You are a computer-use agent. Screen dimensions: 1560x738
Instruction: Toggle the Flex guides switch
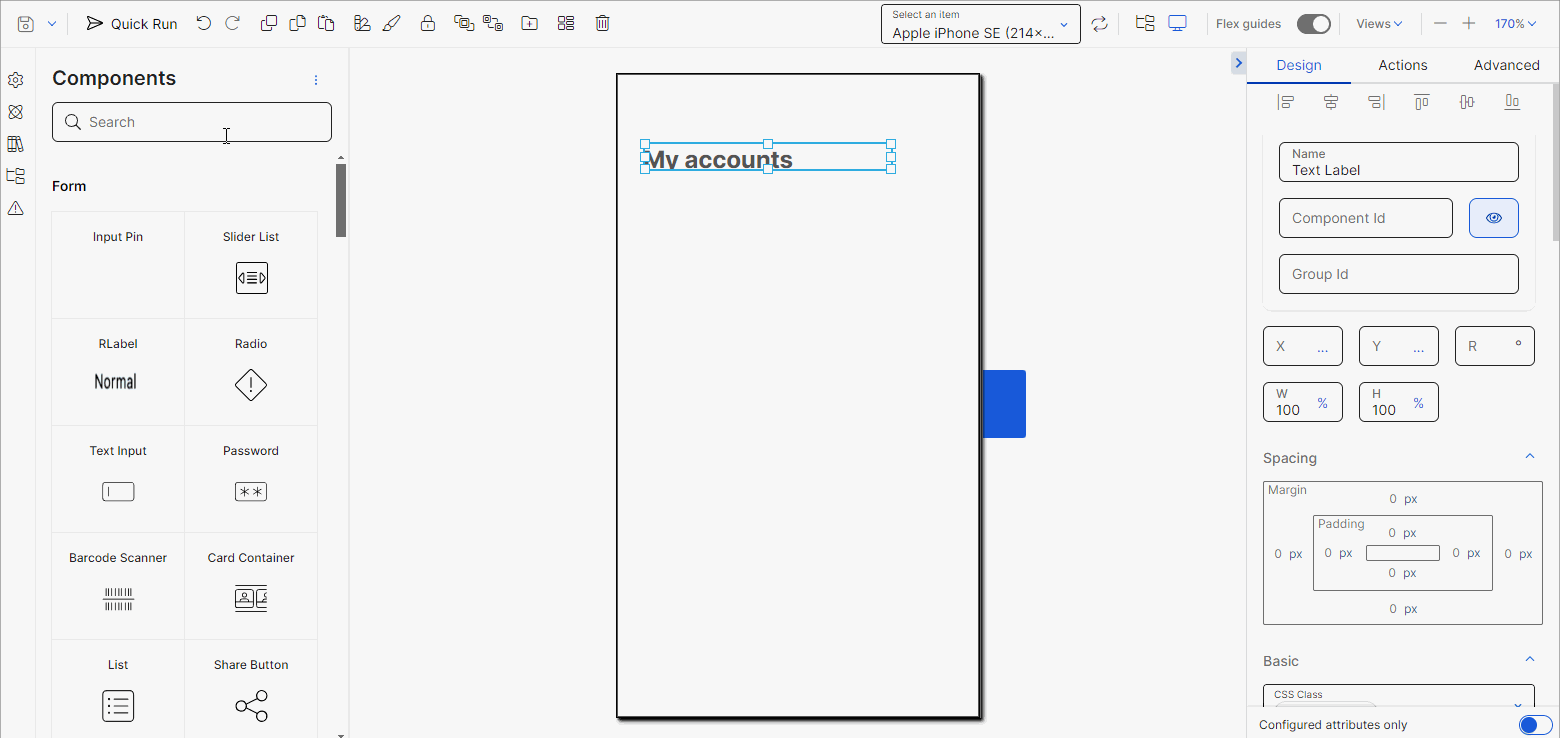pos(1314,23)
